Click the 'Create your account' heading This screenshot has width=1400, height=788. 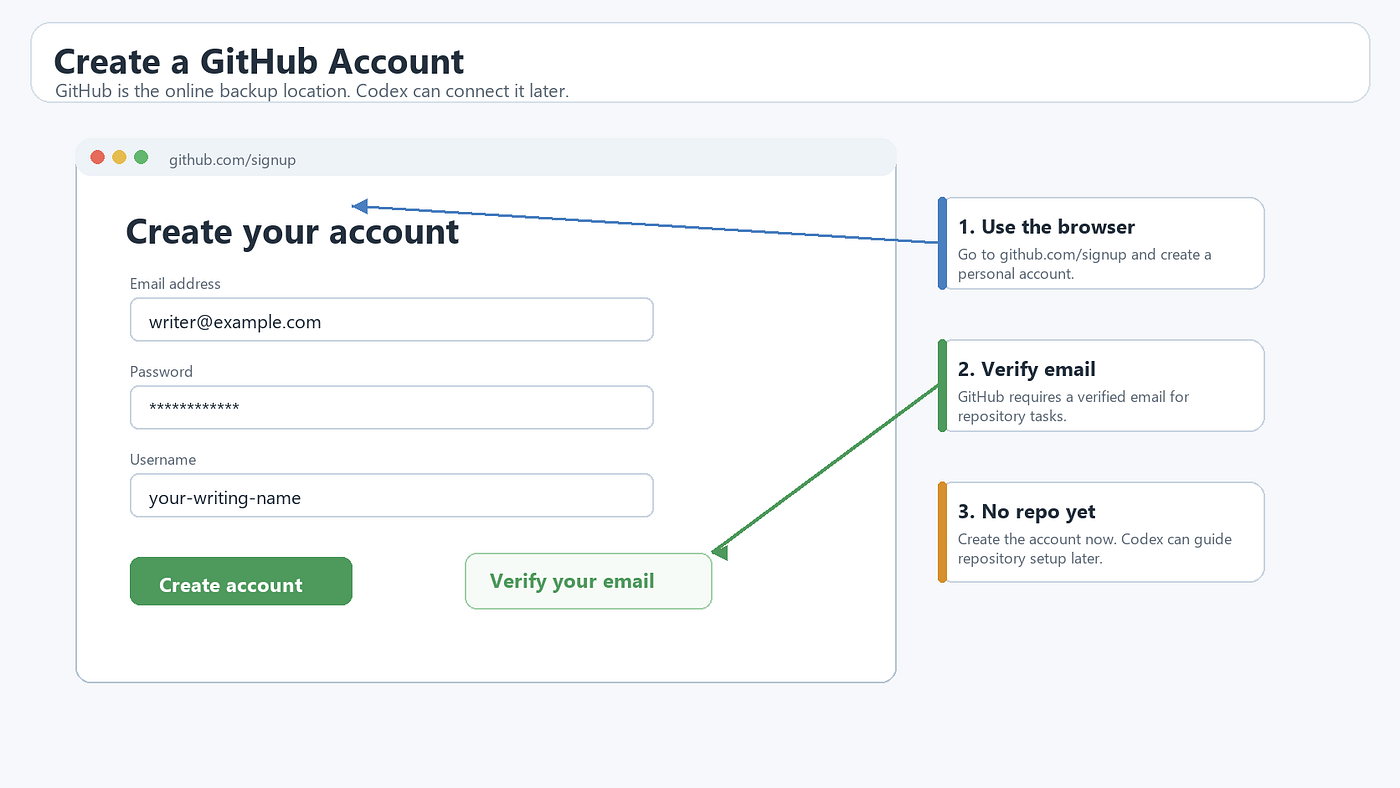click(x=292, y=232)
